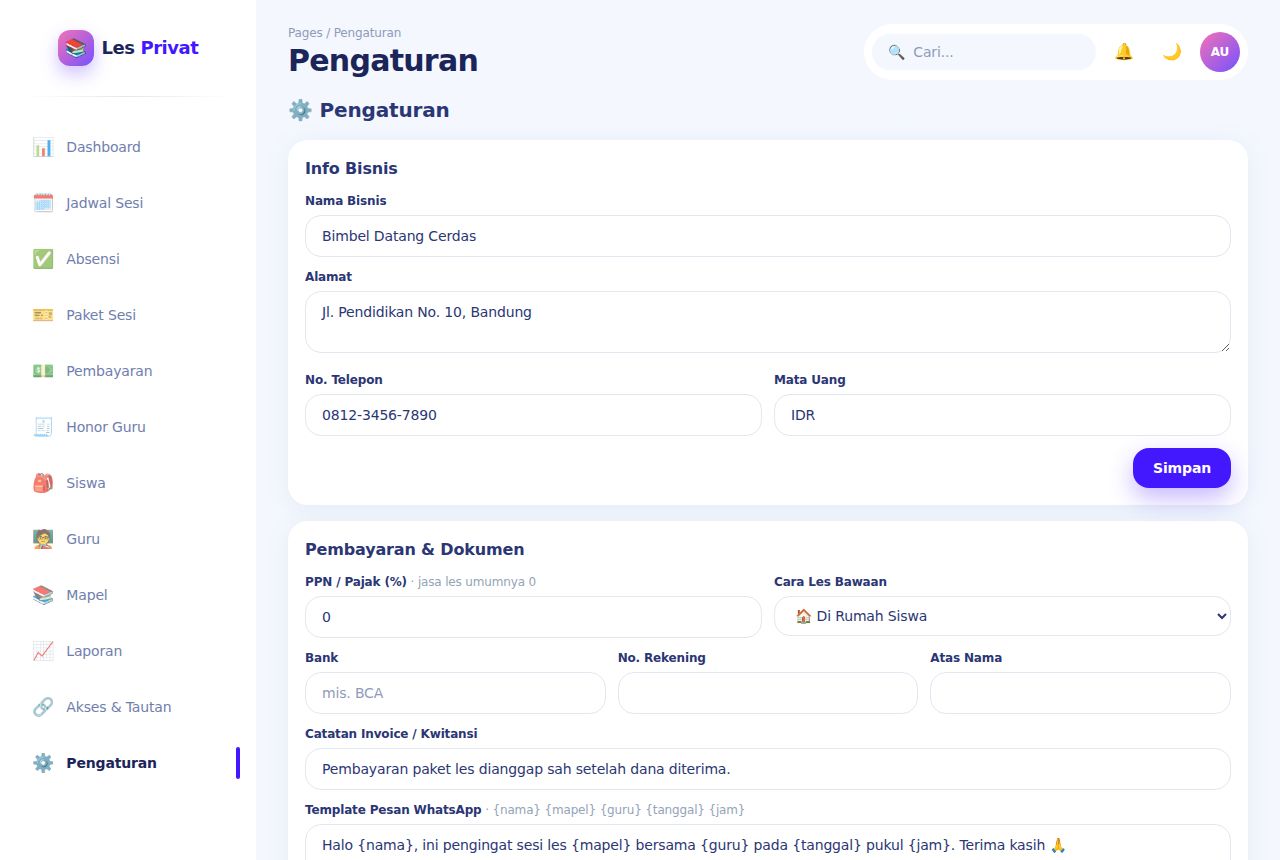The image size is (1280, 860).
Task: Click the Pembayaran money icon
Action: click(x=43, y=371)
